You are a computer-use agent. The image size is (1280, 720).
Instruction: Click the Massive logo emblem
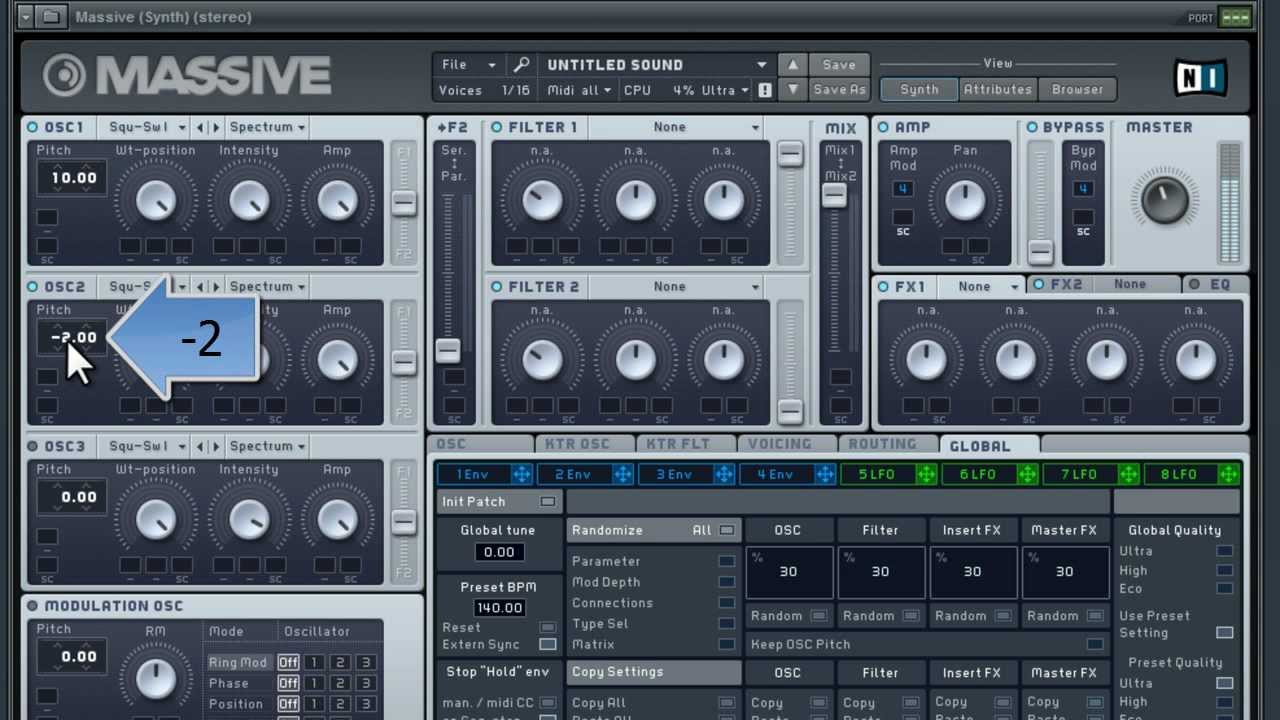click(65, 76)
